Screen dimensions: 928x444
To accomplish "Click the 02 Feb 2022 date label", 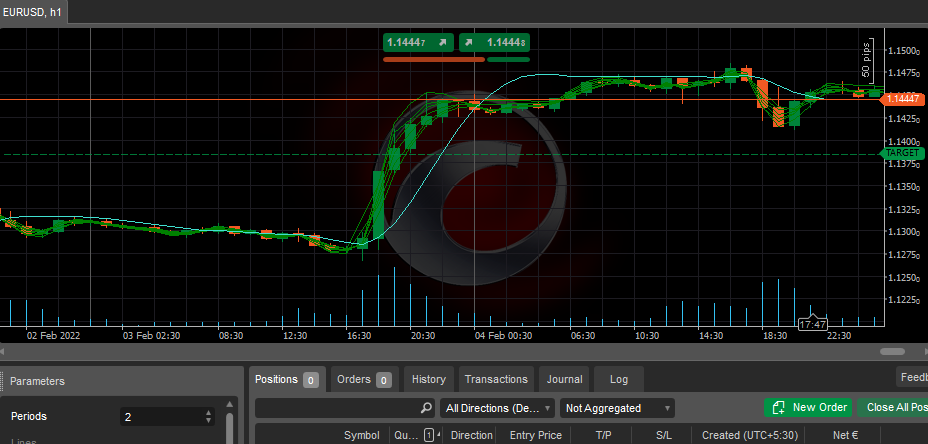I will point(53,336).
